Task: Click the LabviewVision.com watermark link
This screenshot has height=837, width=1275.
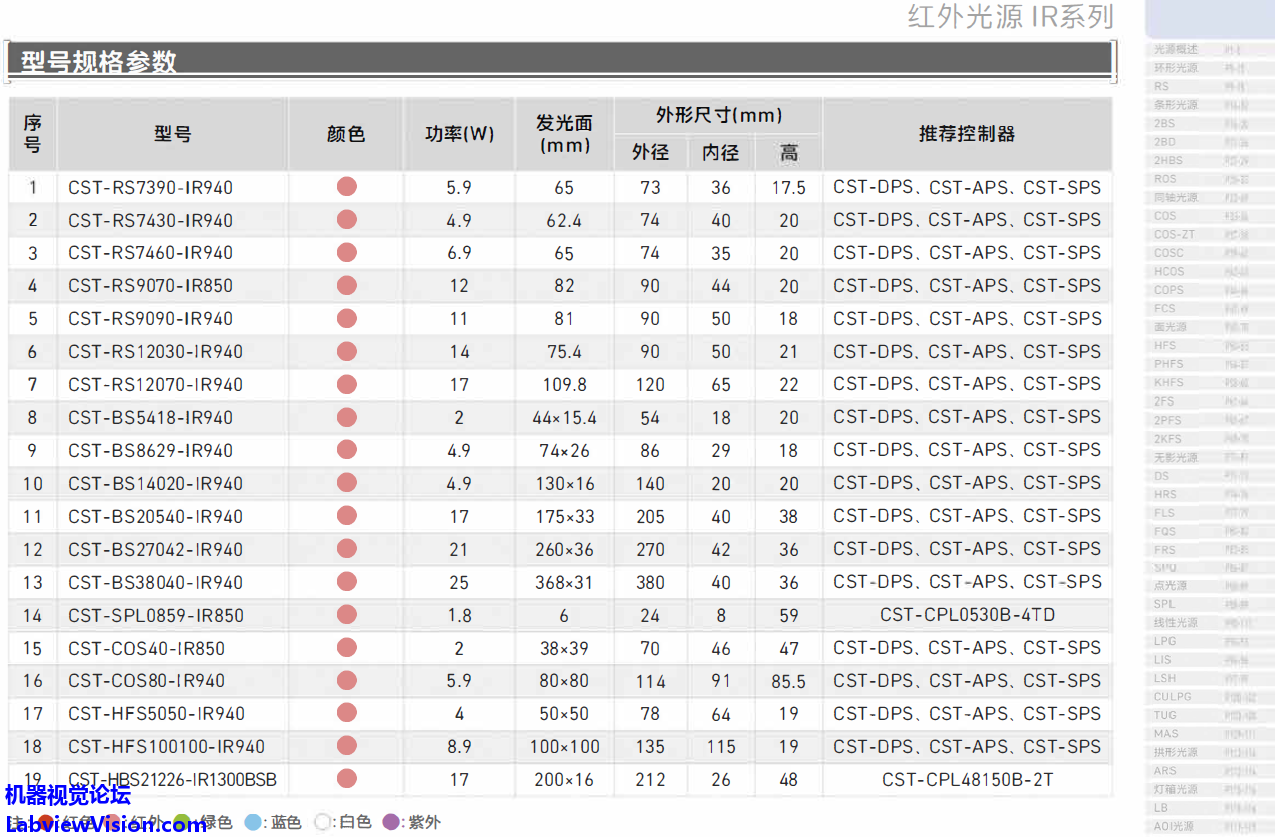Action: pos(105,824)
